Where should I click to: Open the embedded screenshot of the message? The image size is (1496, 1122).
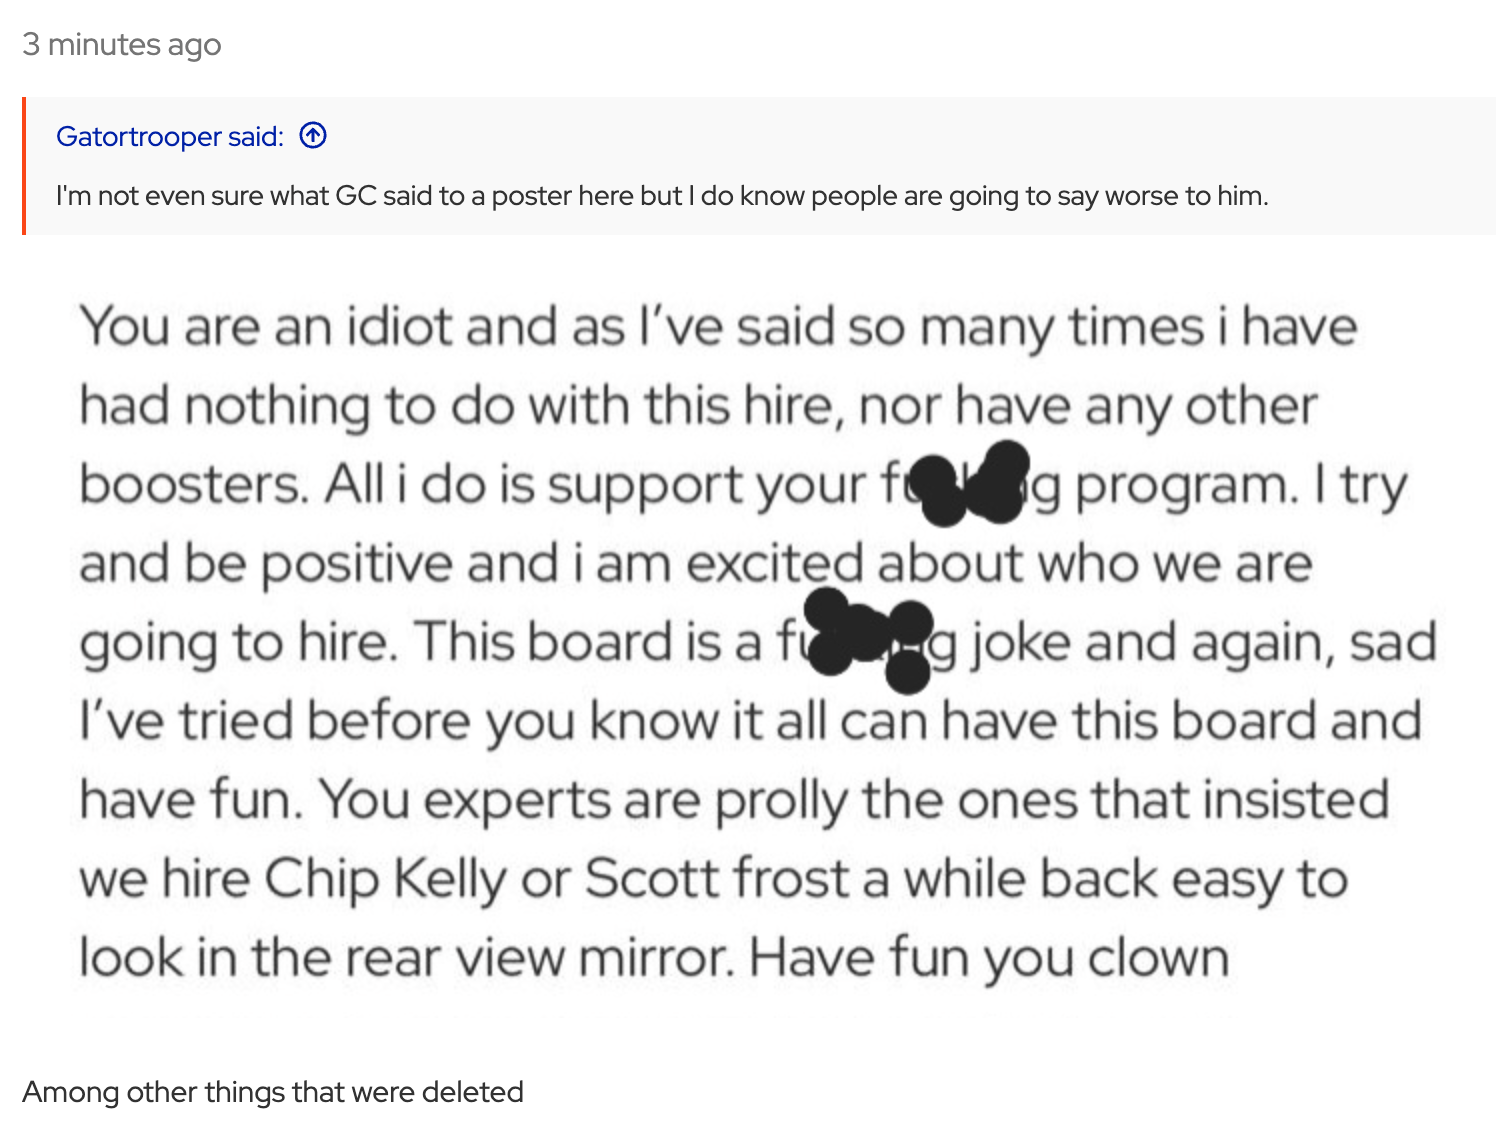coord(756,640)
